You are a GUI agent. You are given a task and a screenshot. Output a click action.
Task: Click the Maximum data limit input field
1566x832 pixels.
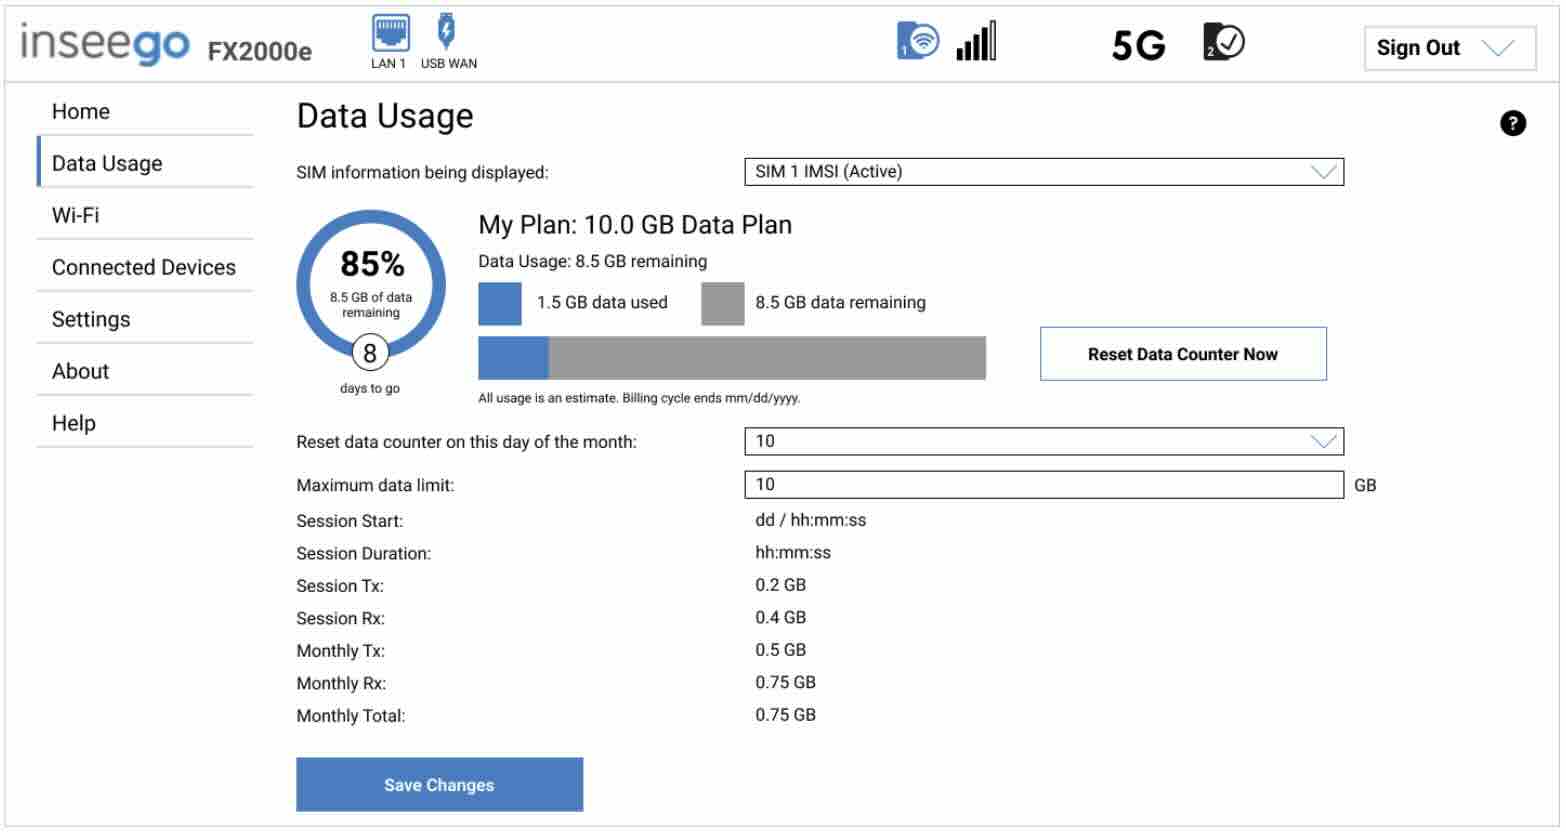click(1043, 484)
